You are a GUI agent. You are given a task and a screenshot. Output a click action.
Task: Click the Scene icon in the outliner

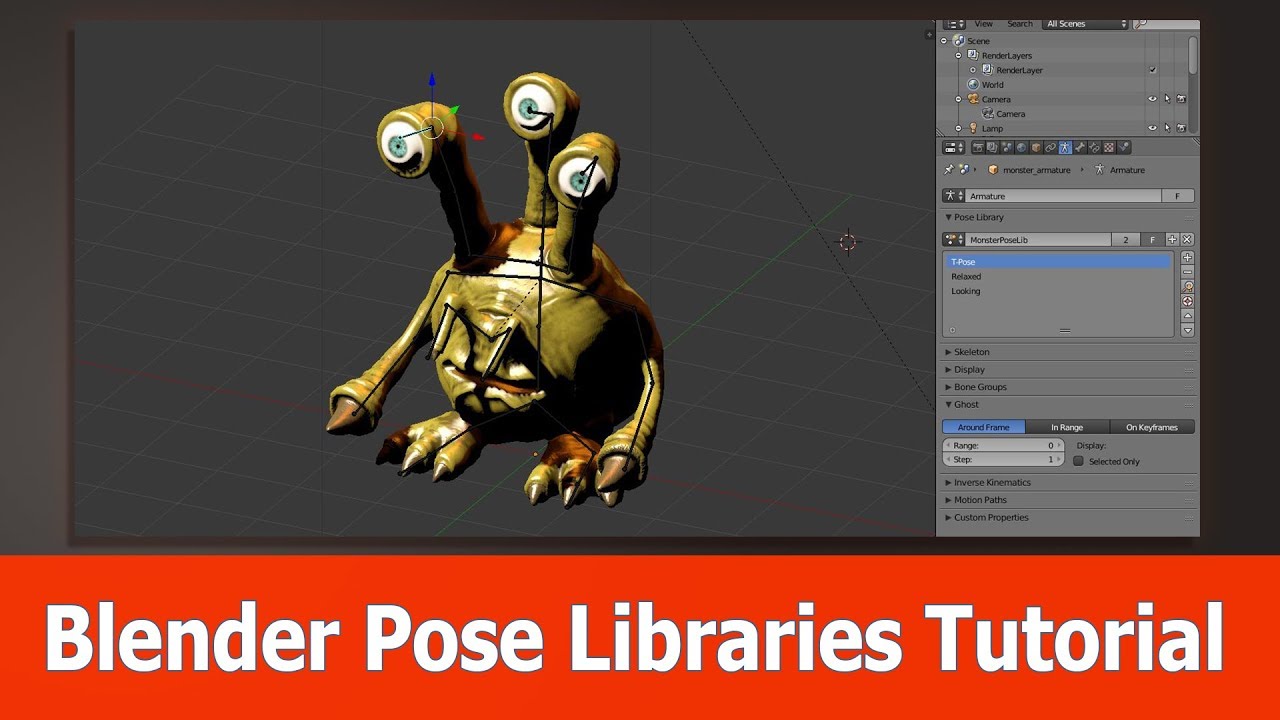tap(958, 40)
